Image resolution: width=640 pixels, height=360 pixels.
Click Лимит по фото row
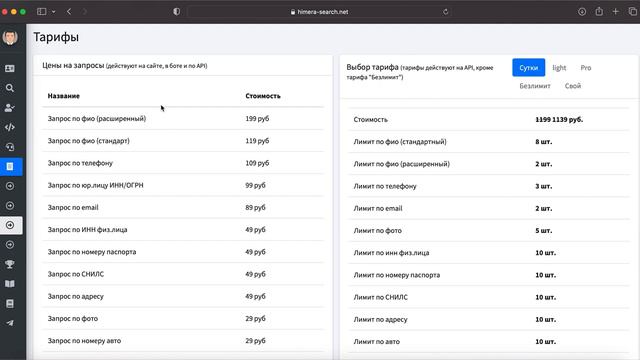(489, 231)
